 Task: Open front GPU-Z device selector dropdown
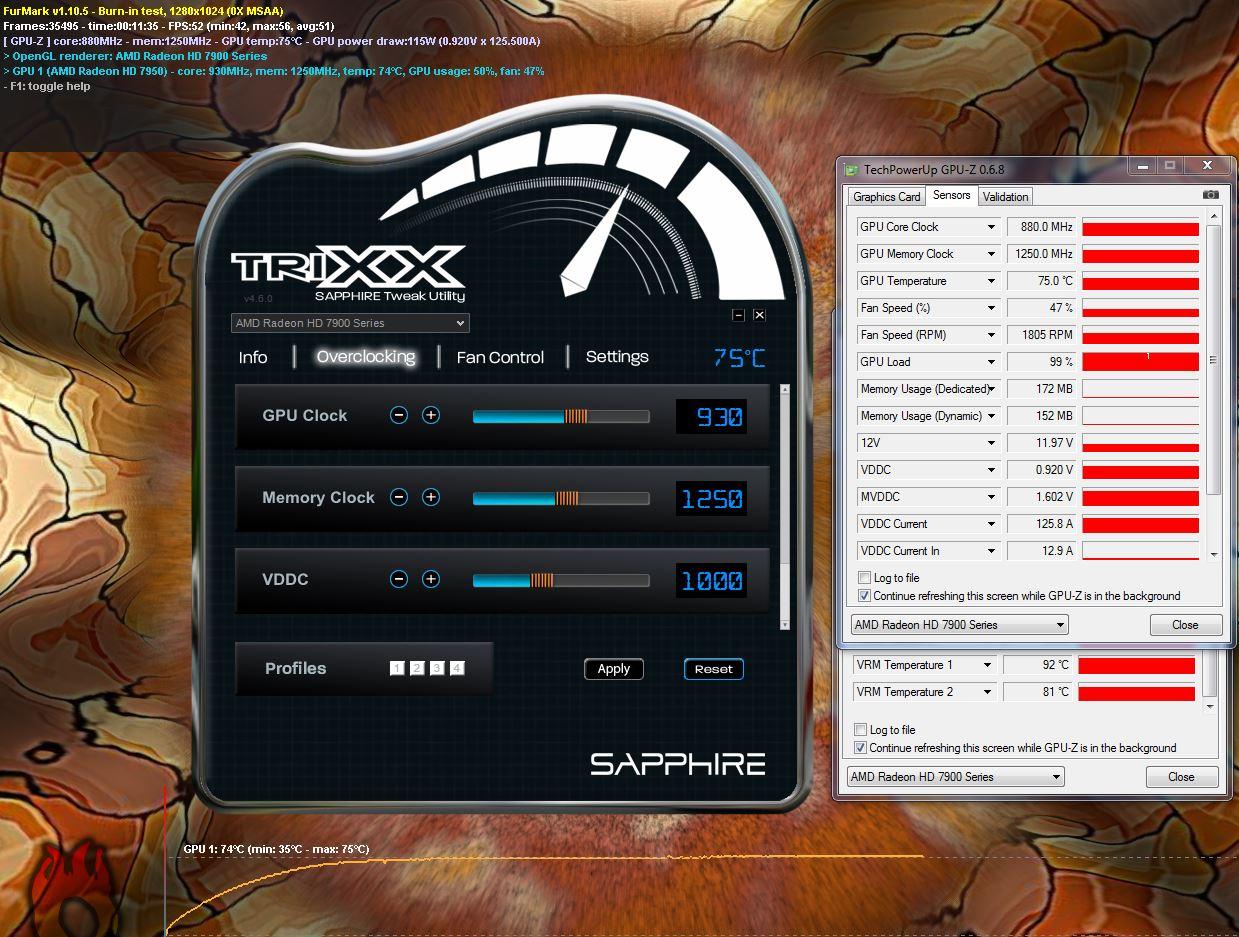(x=959, y=625)
